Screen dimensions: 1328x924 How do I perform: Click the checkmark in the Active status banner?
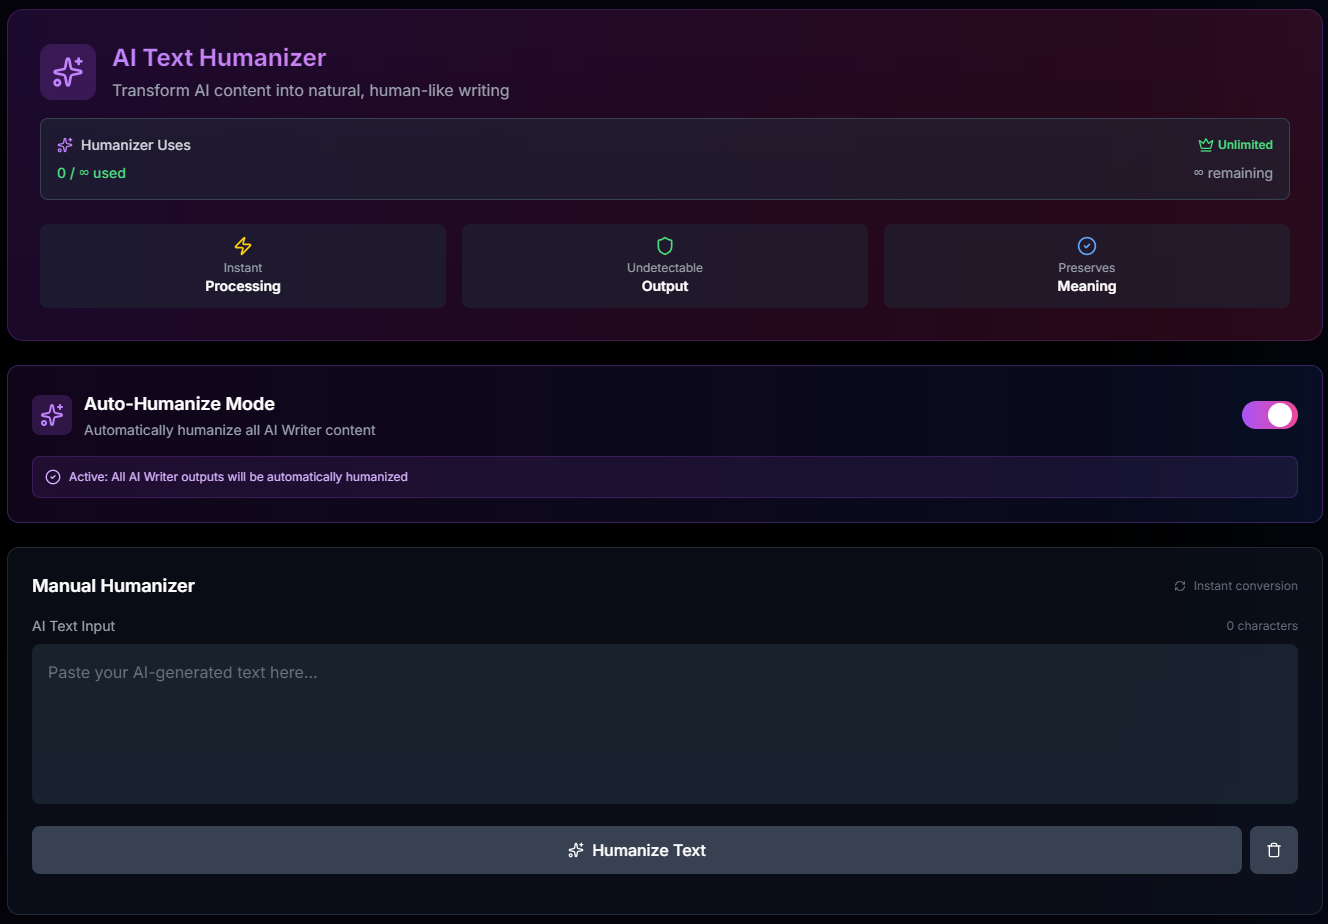pos(52,477)
